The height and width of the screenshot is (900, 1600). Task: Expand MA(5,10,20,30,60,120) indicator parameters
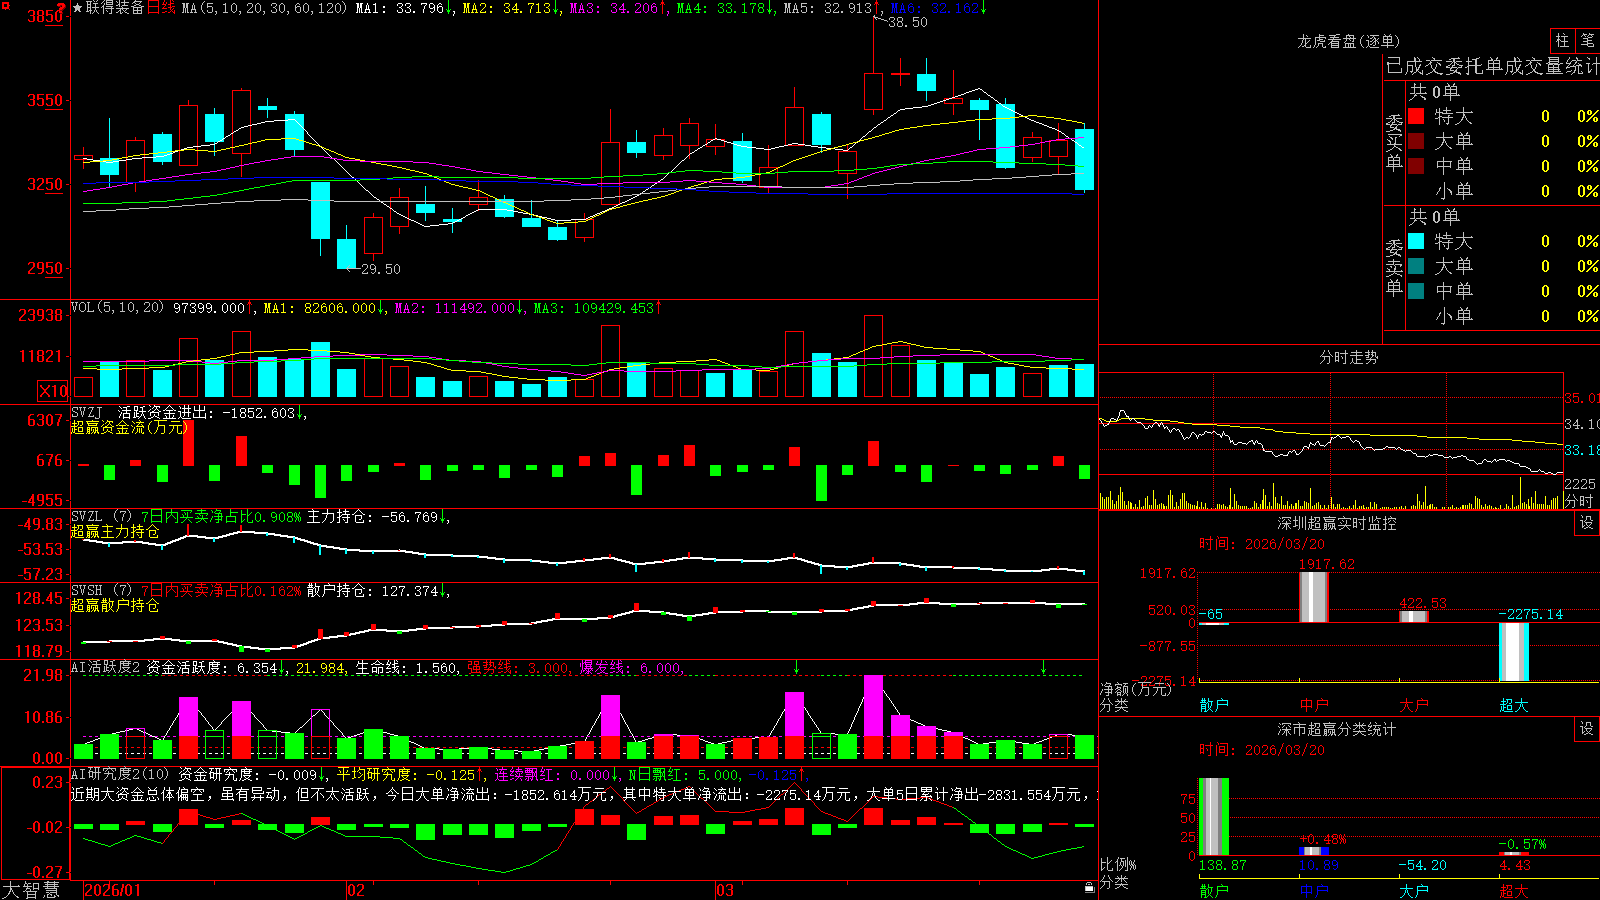(x=265, y=8)
